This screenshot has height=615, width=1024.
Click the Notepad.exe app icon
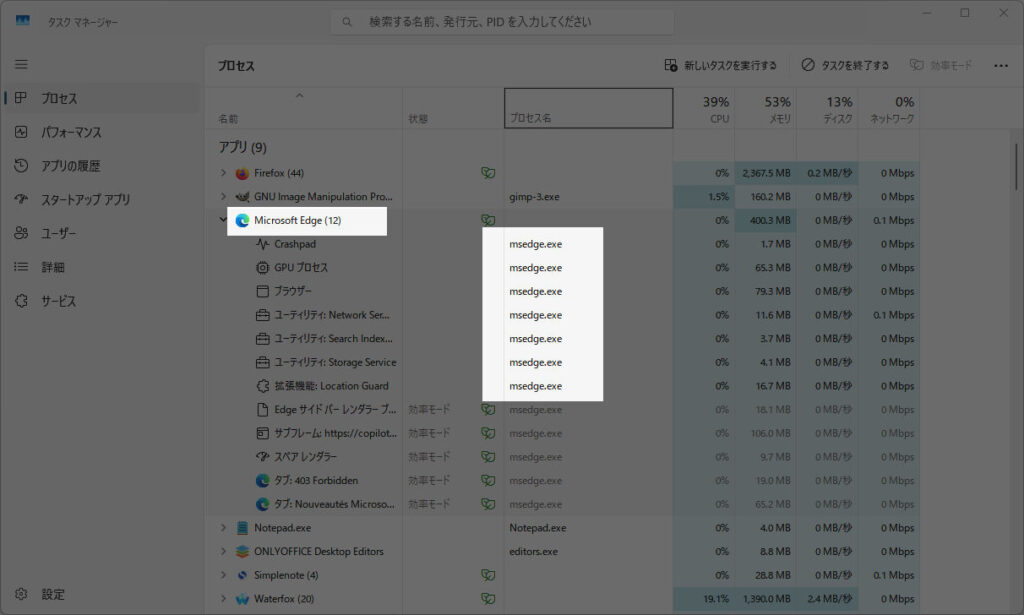tap(242, 528)
